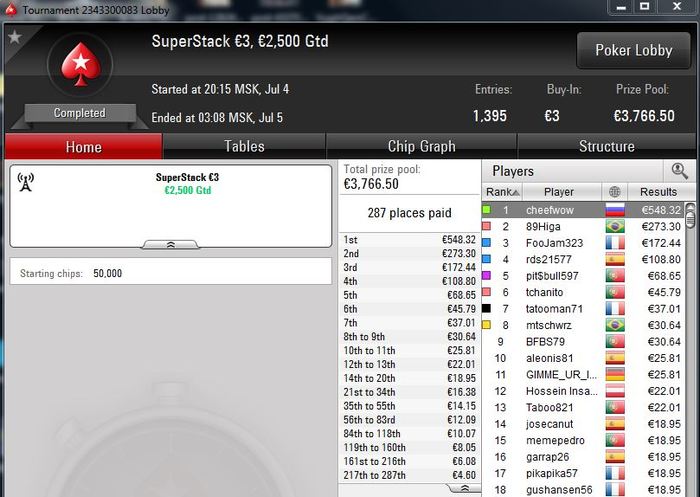Click the Poker Lobby button
The image size is (700, 497).
pos(633,50)
